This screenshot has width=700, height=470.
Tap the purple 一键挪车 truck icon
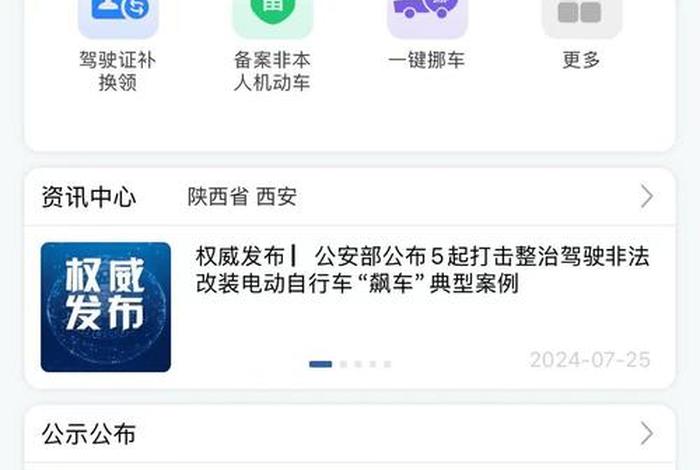point(428,18)
